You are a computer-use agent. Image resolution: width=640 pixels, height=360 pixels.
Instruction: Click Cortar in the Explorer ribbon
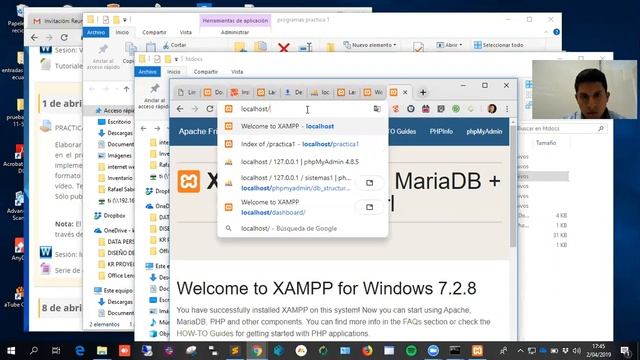(x=175, y=45)
